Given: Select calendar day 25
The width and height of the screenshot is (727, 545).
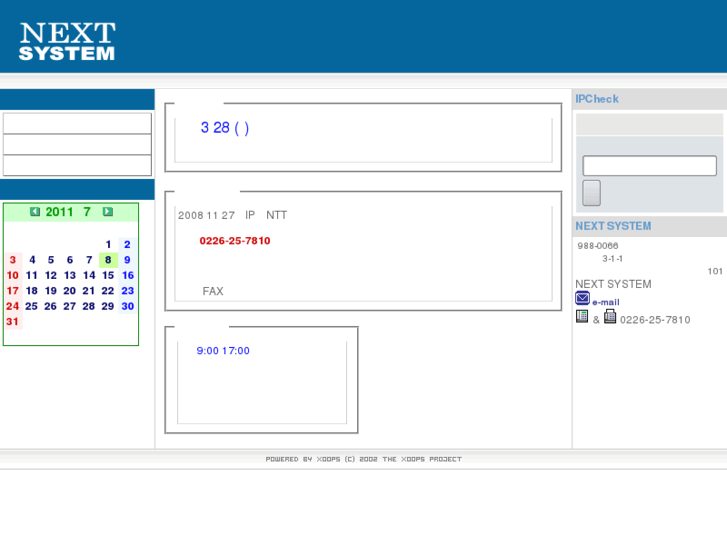Looking at the screenshot, I should (x=32, y=306).
